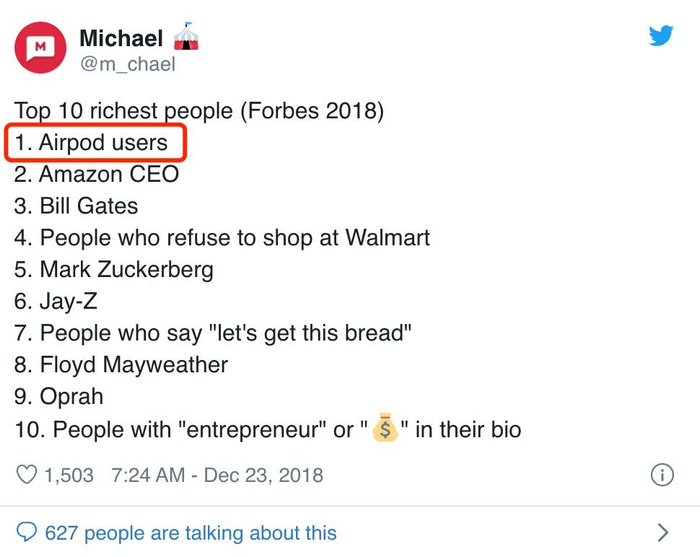Expand conversation with the right chevron arrow

[662, 532]
